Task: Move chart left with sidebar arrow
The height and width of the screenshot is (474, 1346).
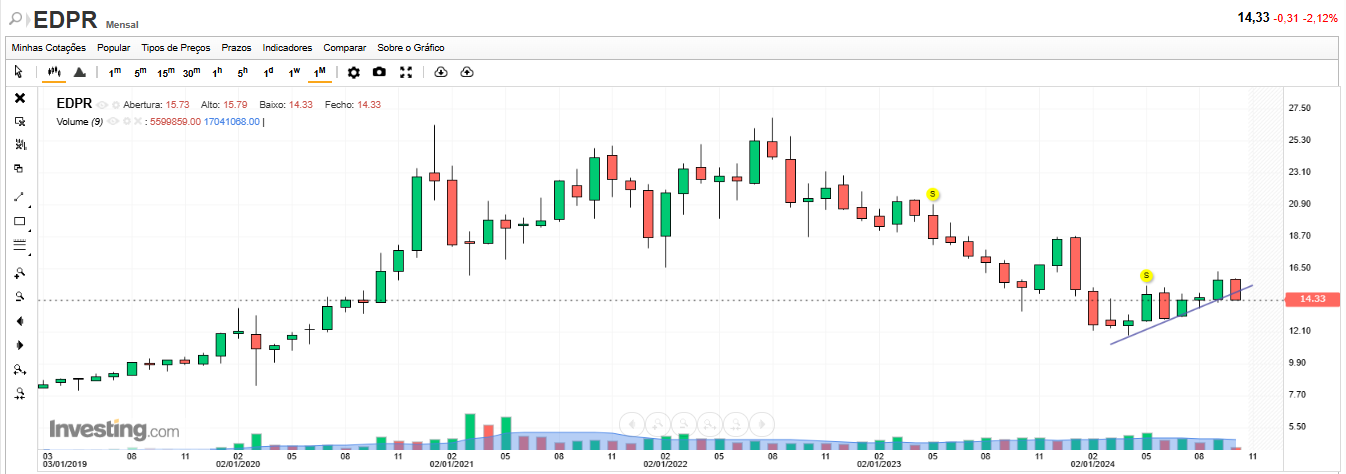Action: pos(19,321)
